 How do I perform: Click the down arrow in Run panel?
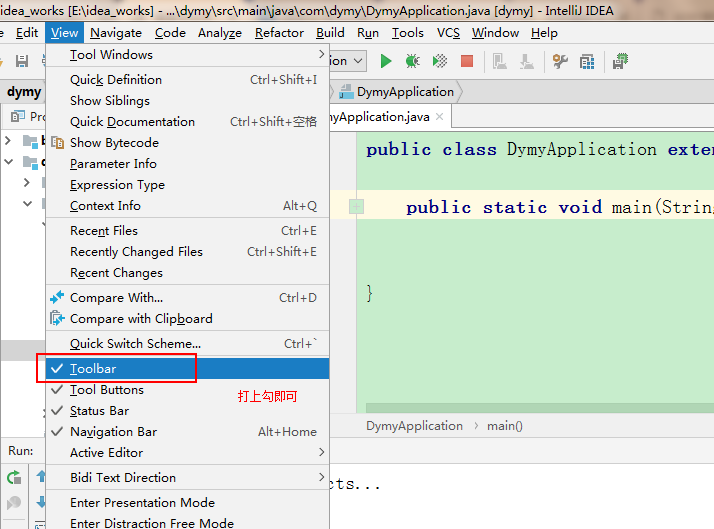41,502
